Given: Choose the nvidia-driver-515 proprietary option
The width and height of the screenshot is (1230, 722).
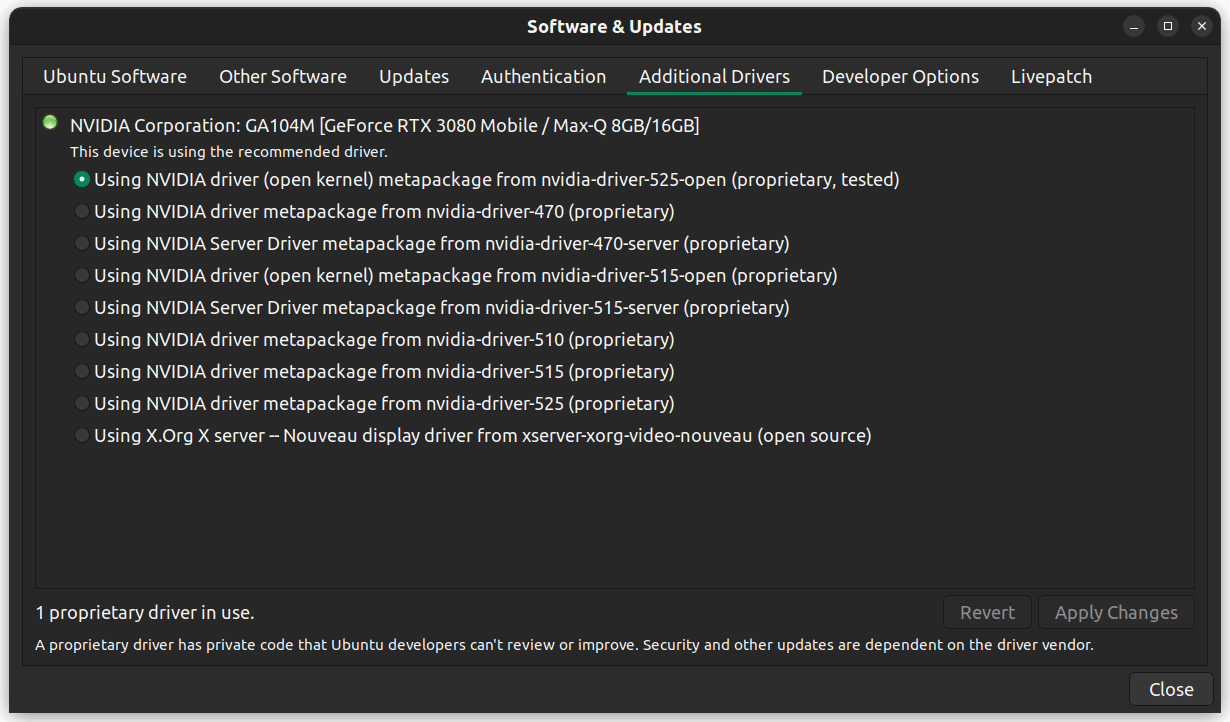Looking at the screenshot, I should point(81,371).
